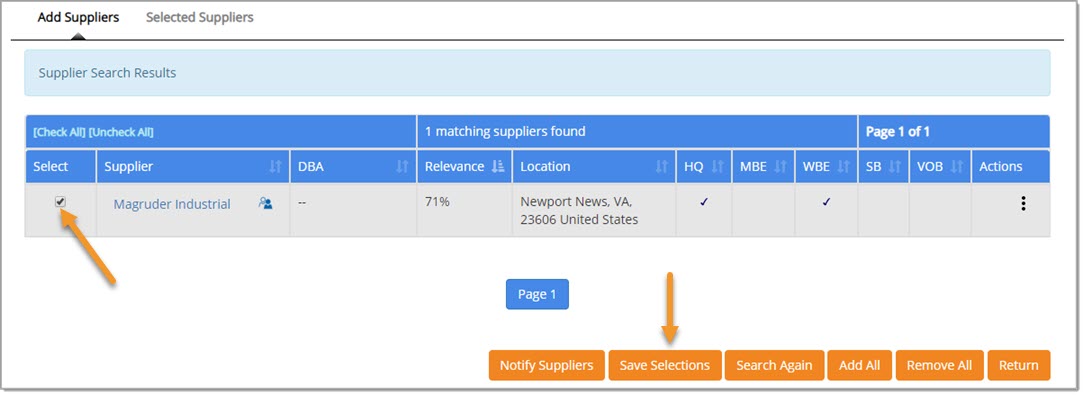Open the three-dot Actions menu for Magruder Industrial
The width and height of the screenshot is (1083, 395).
pyautogui.click(x=1023, y=204)
